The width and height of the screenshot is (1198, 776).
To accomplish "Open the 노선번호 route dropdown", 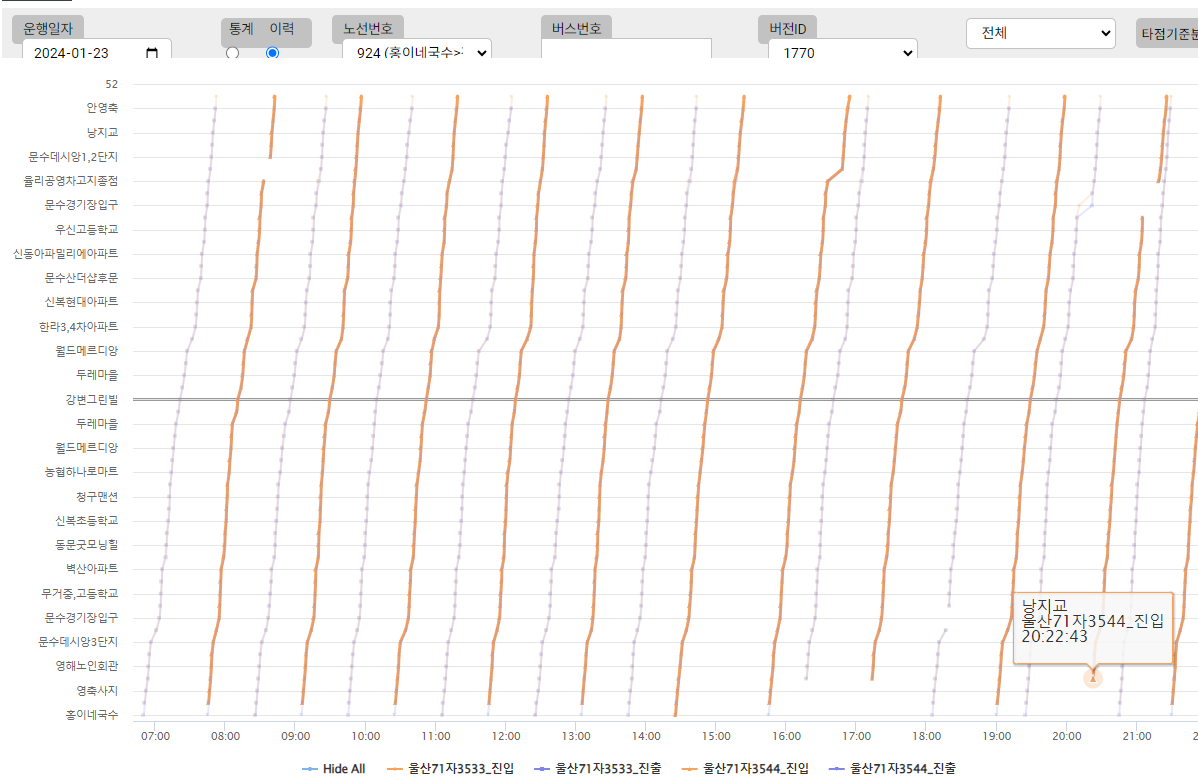I will click(x=416, y=53).
